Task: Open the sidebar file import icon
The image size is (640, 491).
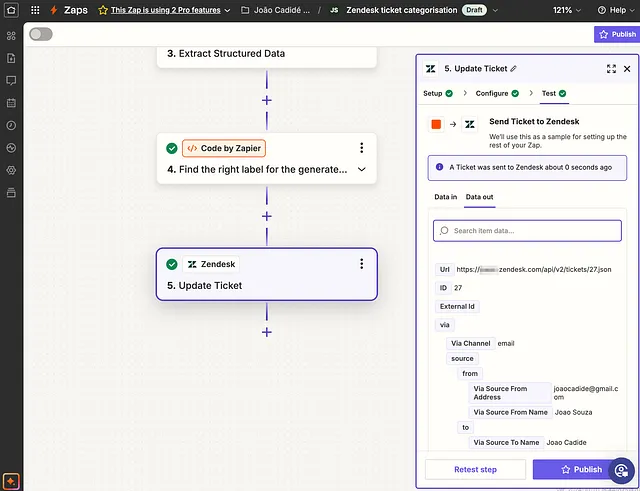Action: tap(11, 58)
